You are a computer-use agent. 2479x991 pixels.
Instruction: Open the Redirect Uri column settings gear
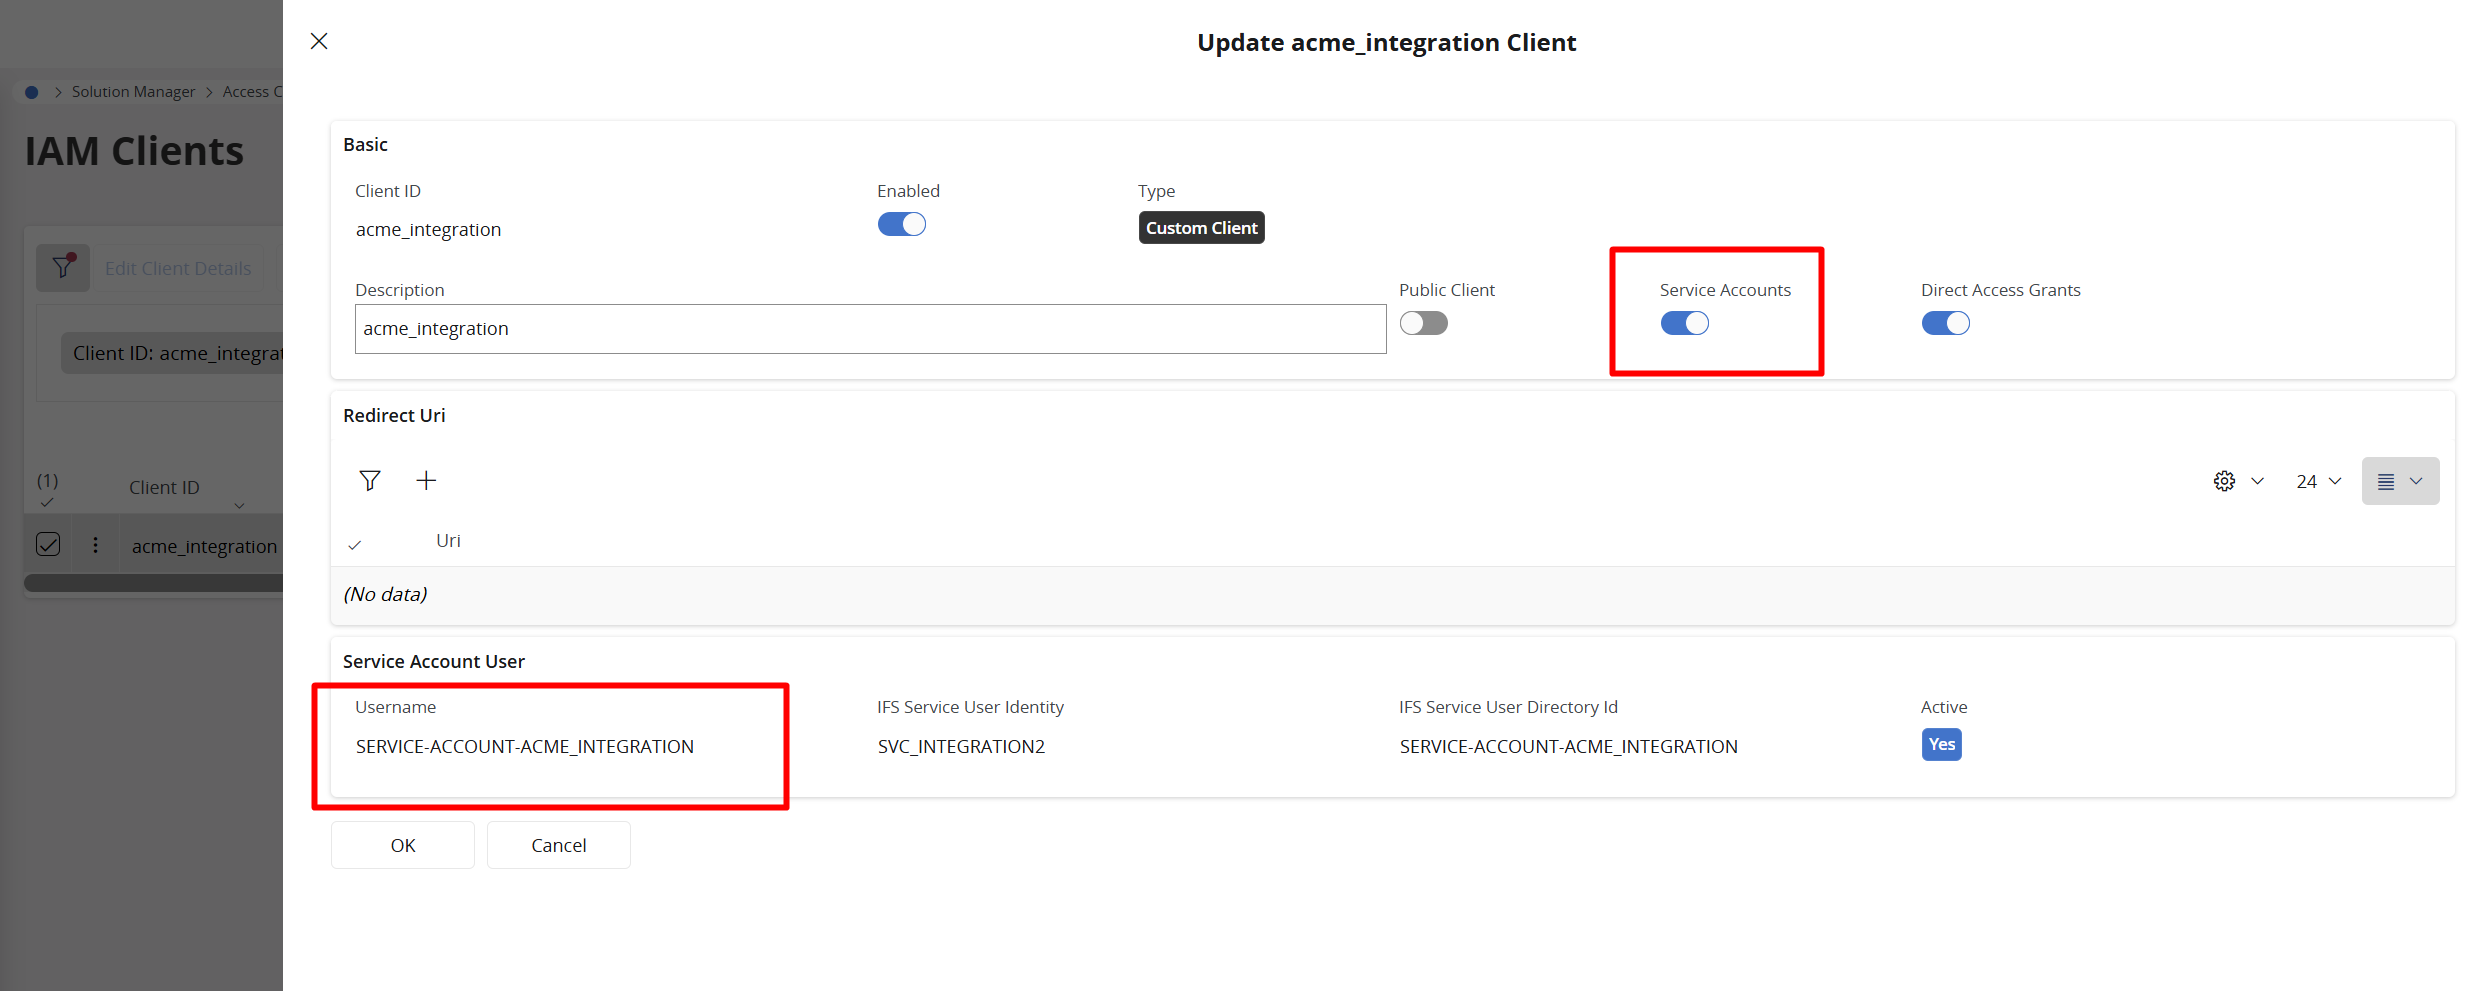point(2224,481)
